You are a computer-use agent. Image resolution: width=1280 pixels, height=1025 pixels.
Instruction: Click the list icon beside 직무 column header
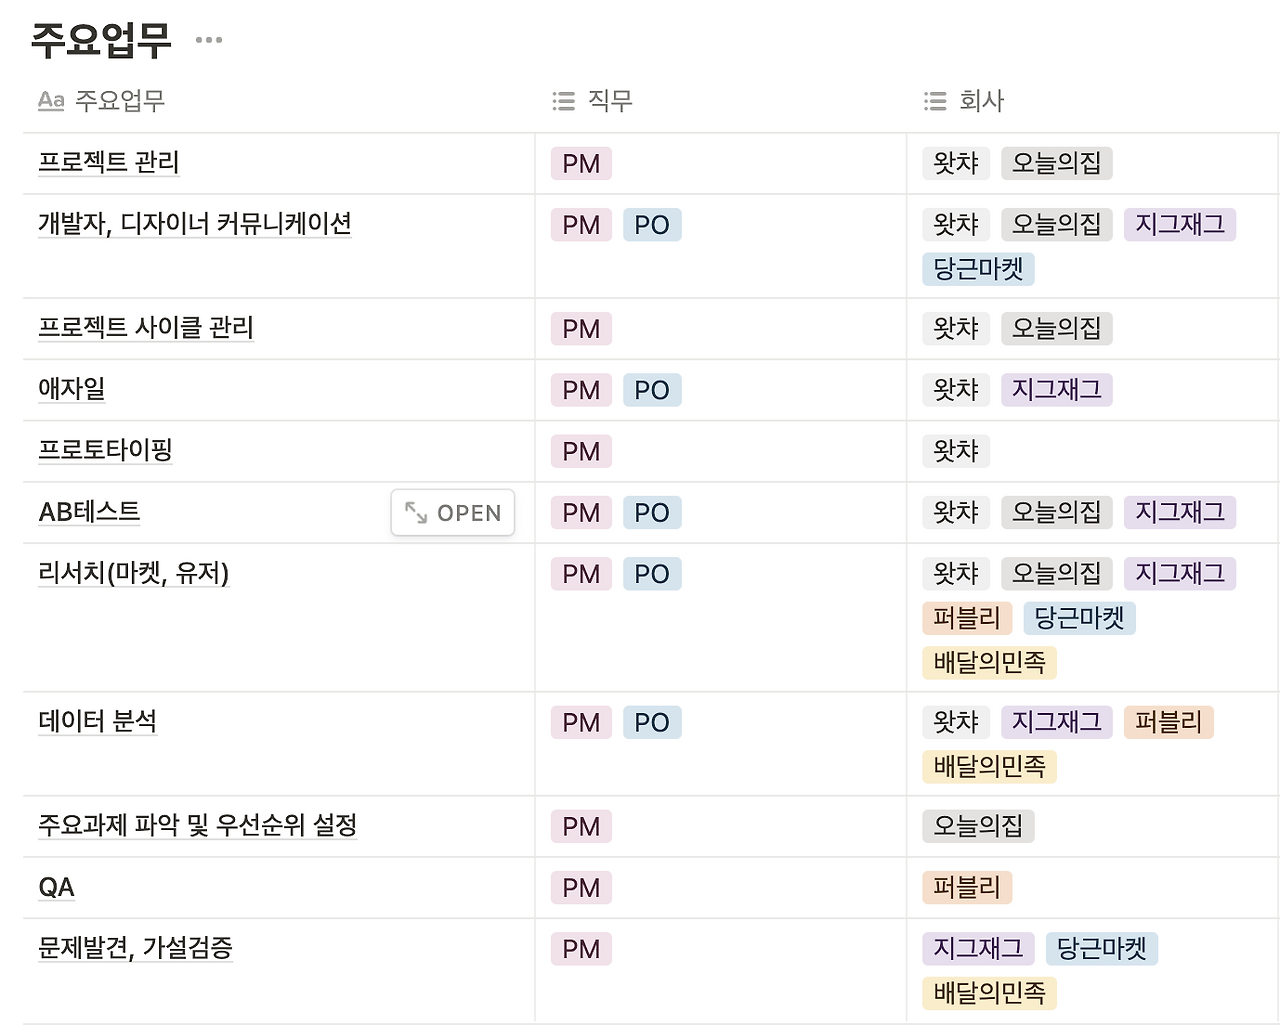coord(563,101)
